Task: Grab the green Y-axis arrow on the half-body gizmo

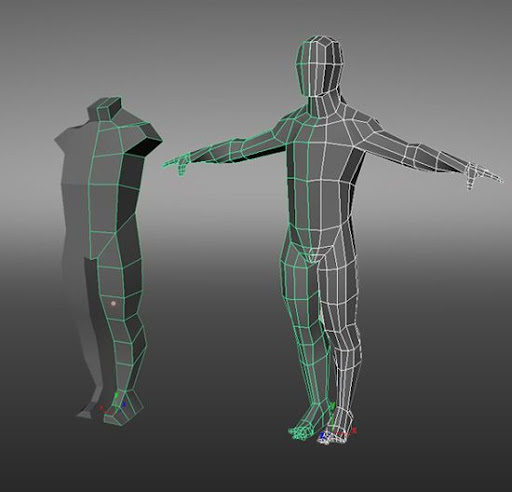Action: tap(116, 395)
